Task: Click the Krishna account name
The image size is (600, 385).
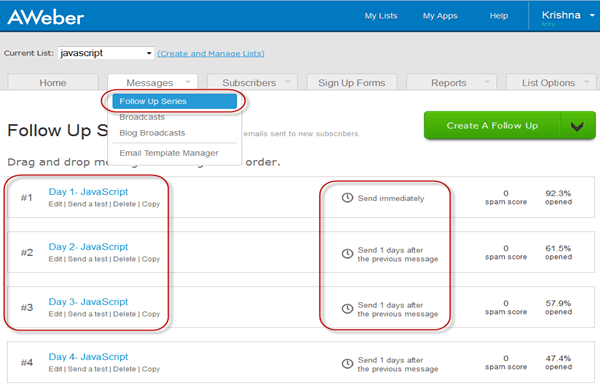Action: point(561,15)
